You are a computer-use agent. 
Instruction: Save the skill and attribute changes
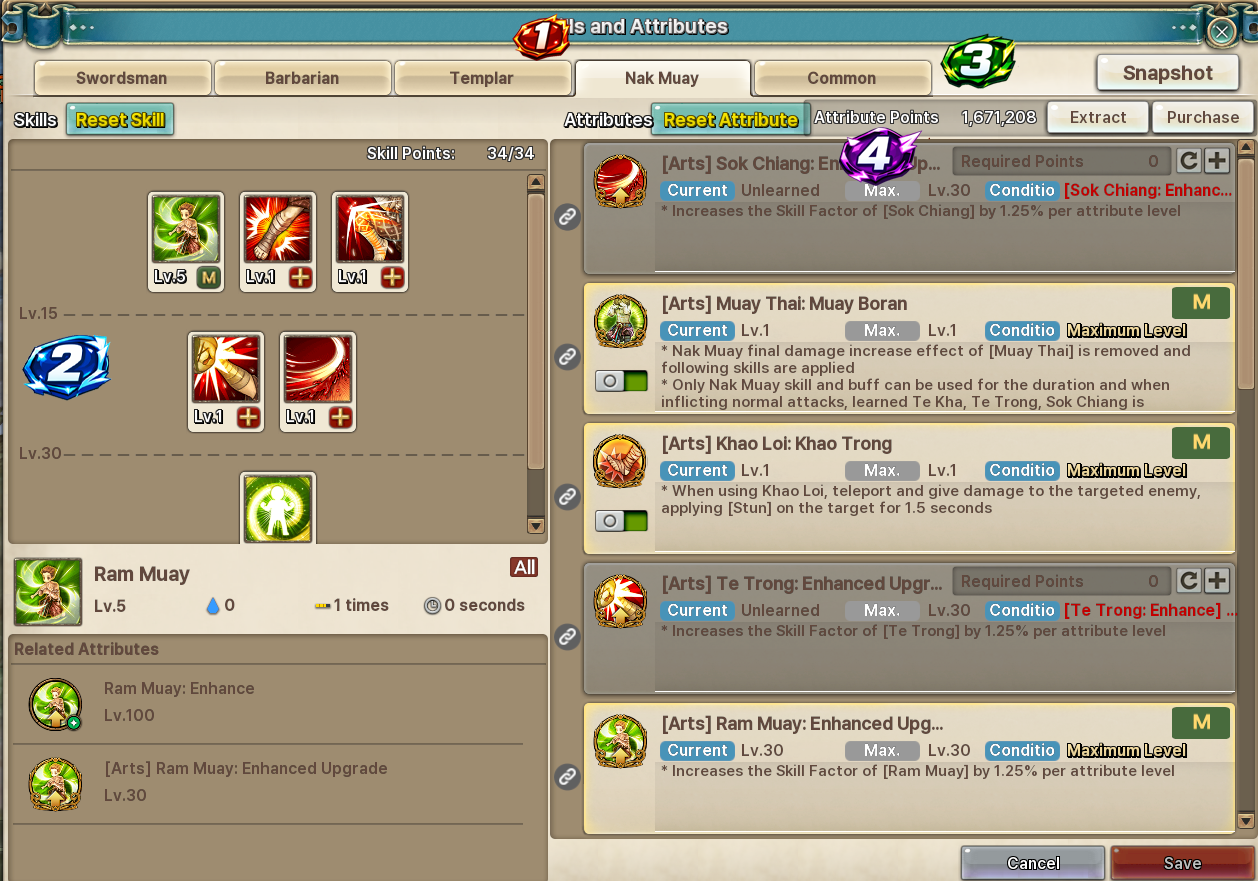tap(1182, 863)
